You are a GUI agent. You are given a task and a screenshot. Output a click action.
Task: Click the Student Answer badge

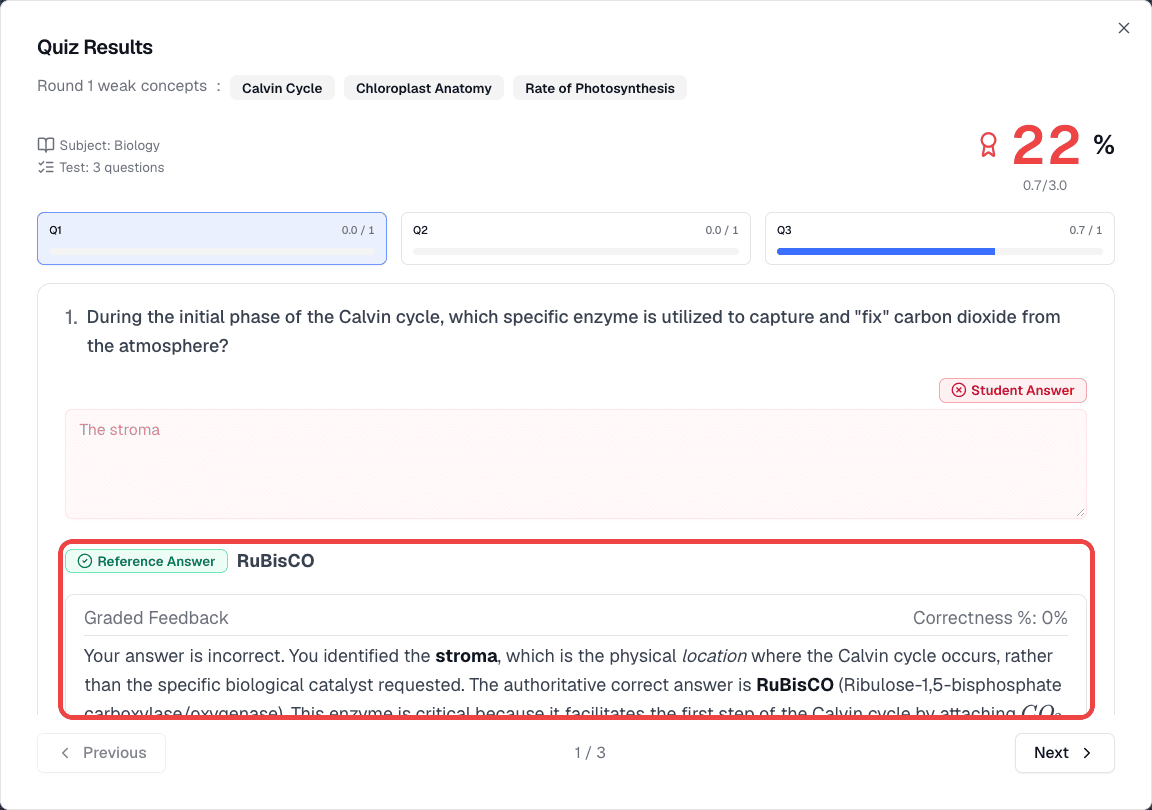coord(1012,390)
